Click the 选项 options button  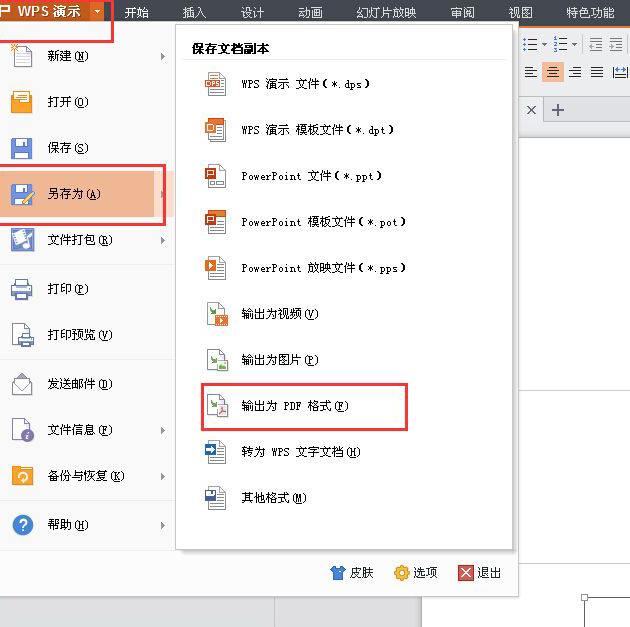click(x=416, y=572)
